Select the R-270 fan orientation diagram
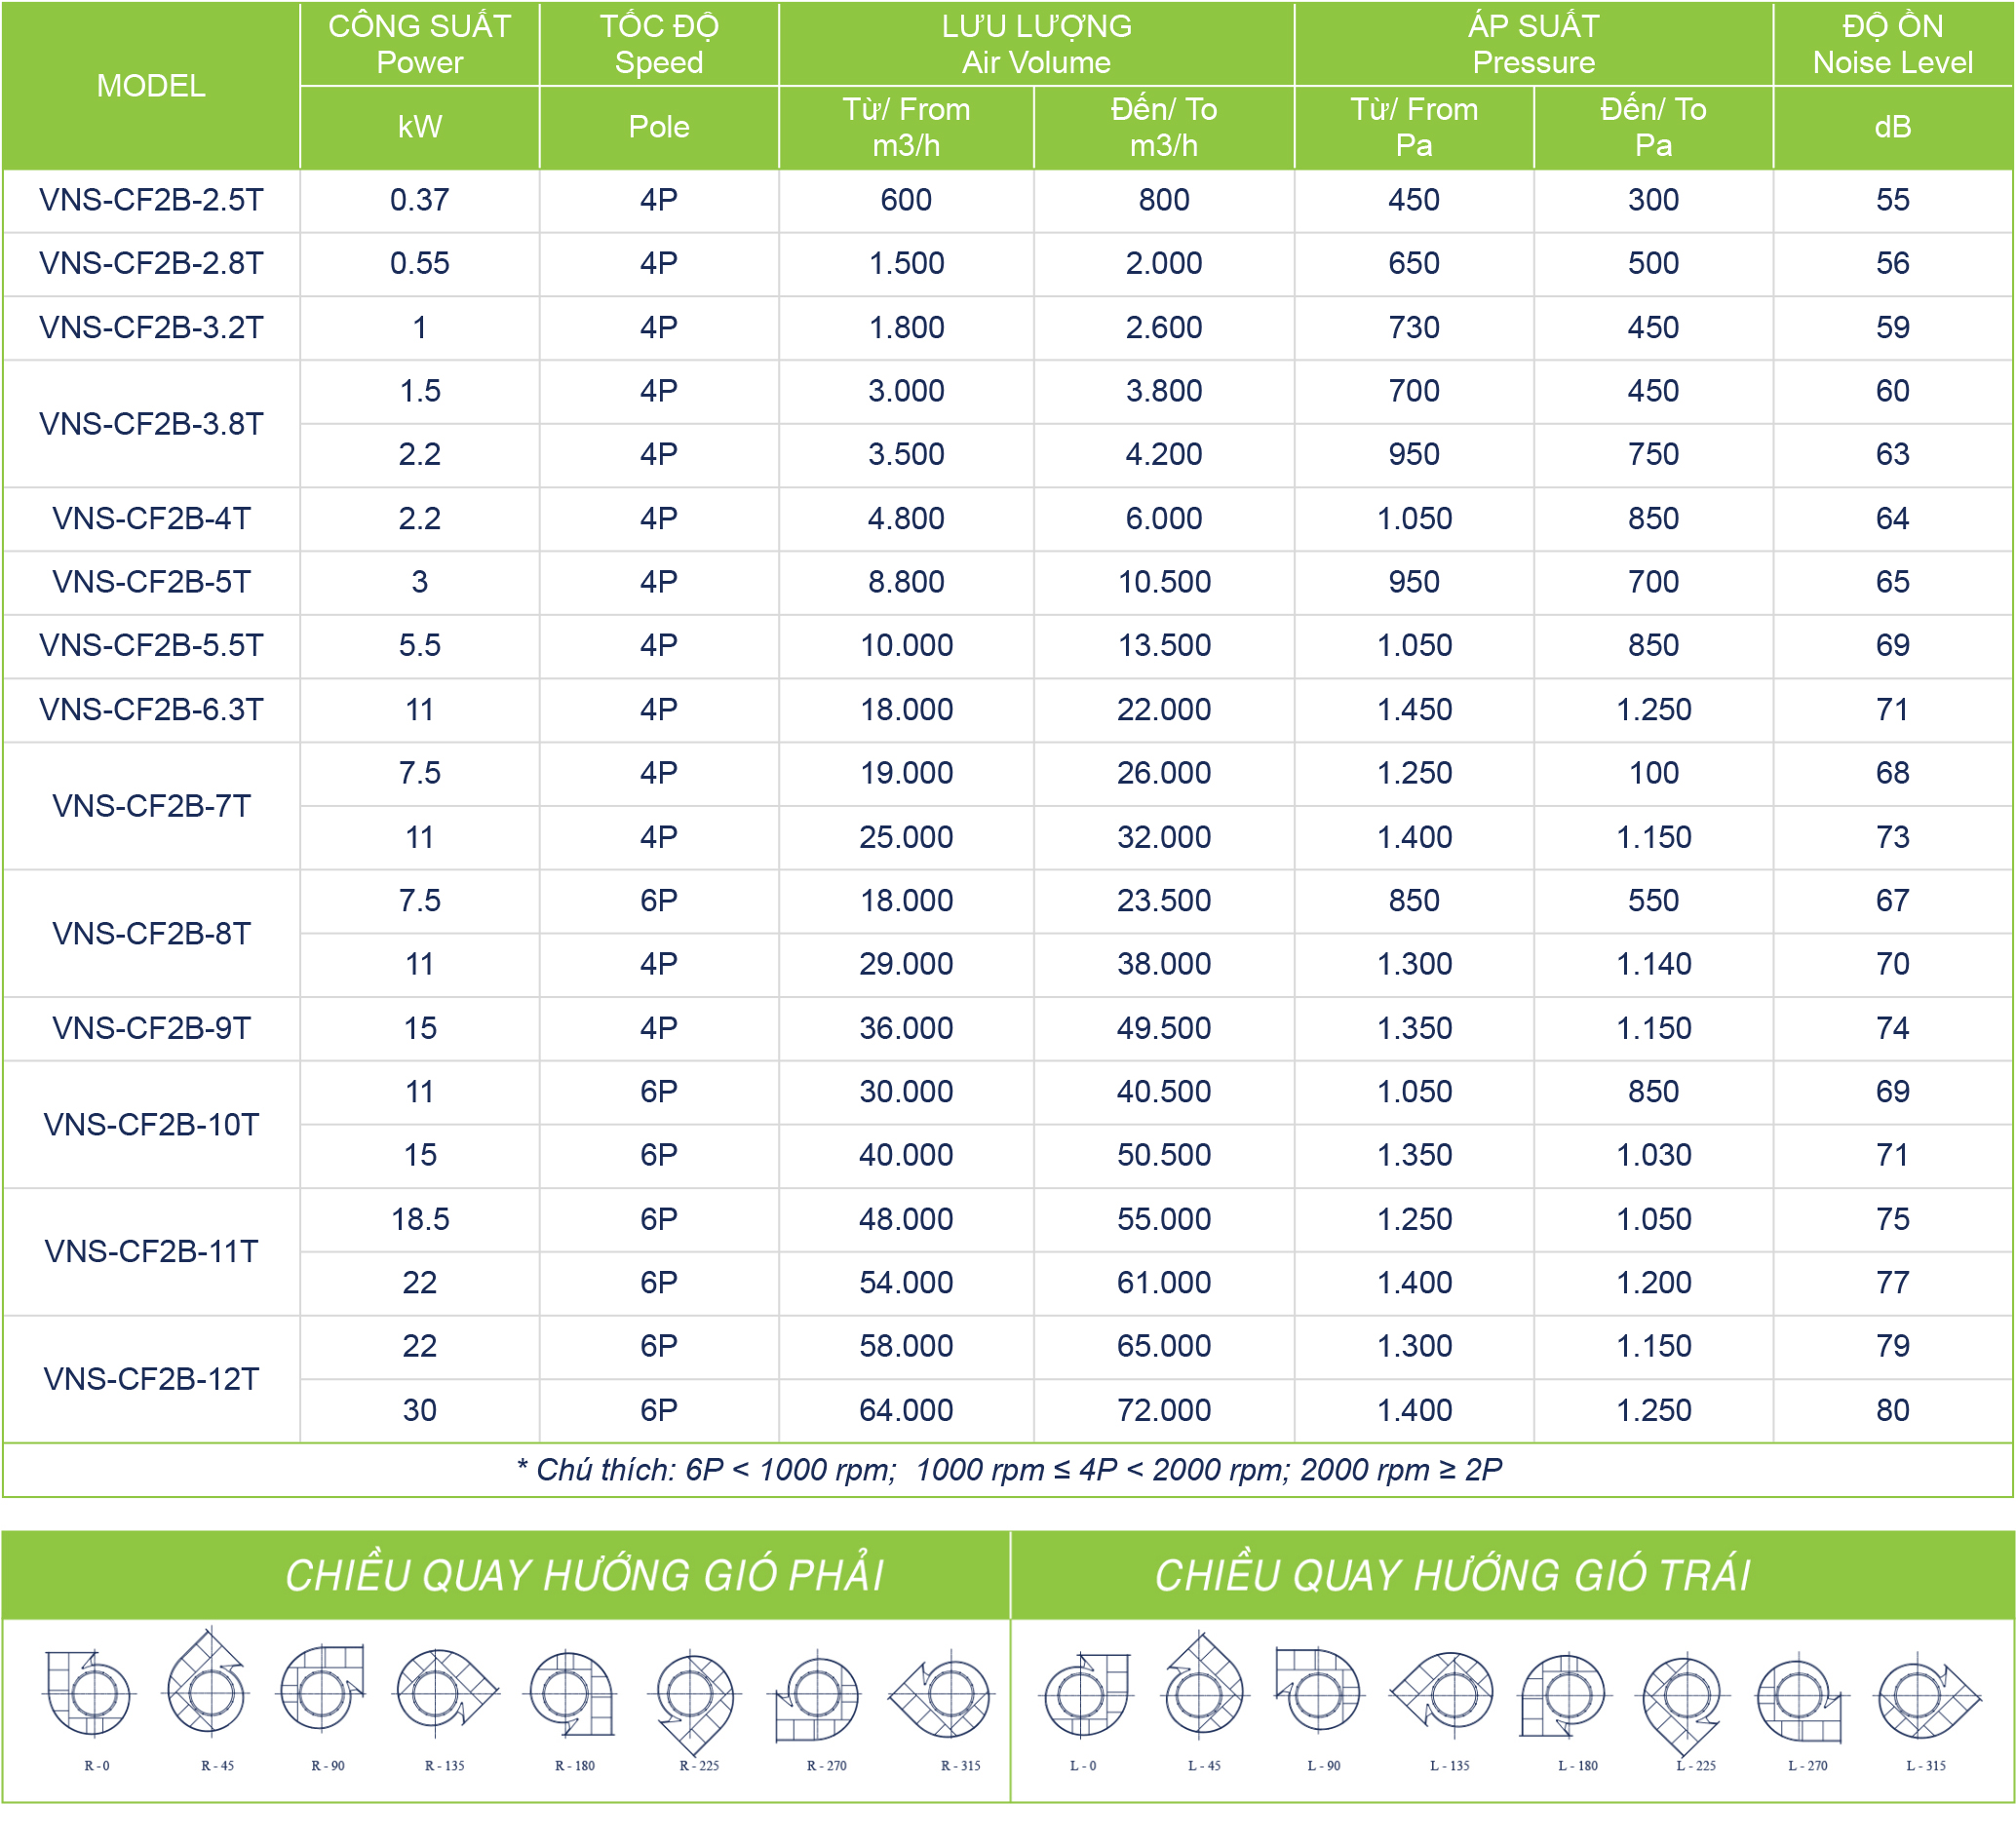This screenshot has height=1843, width=2016. coord(815,1696)
